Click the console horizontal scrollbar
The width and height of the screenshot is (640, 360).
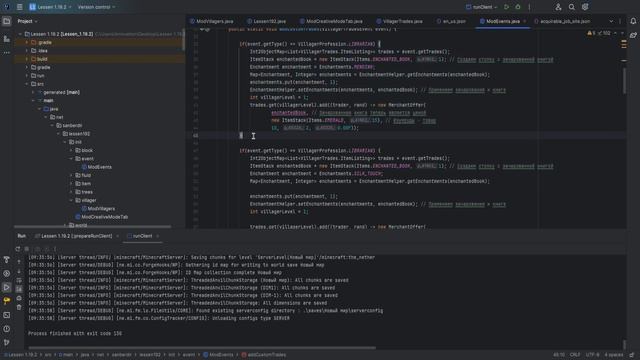(x=202, y=348)
